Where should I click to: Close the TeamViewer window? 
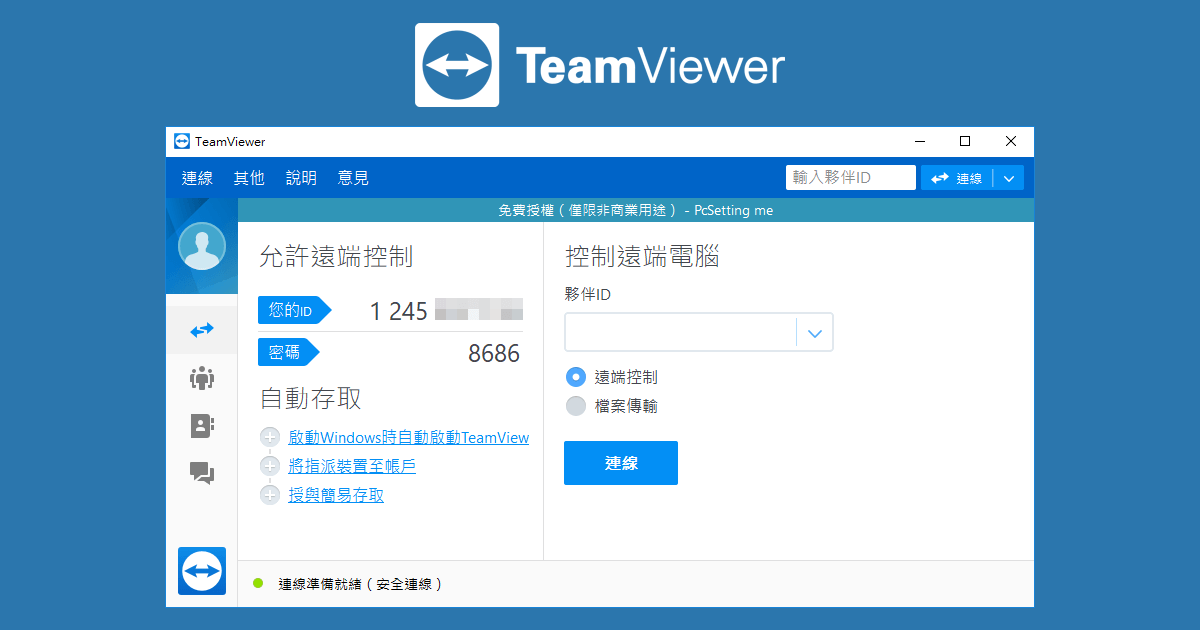tap(1011, 141)
